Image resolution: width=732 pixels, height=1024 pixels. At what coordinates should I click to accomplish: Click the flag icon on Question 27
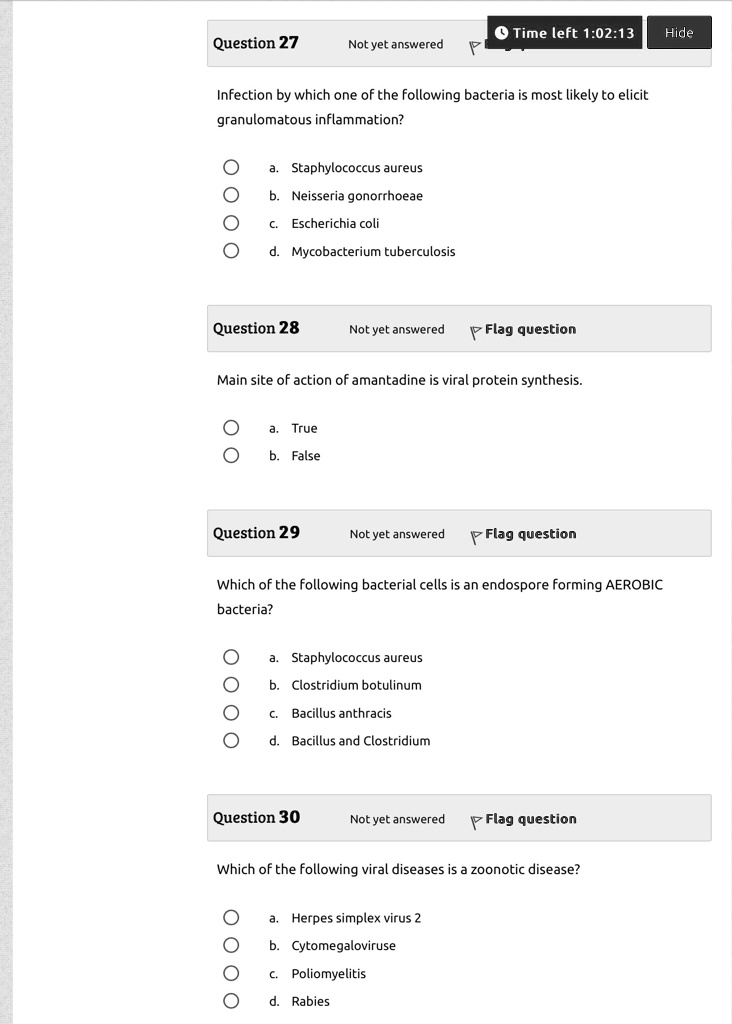click(475, 48)
